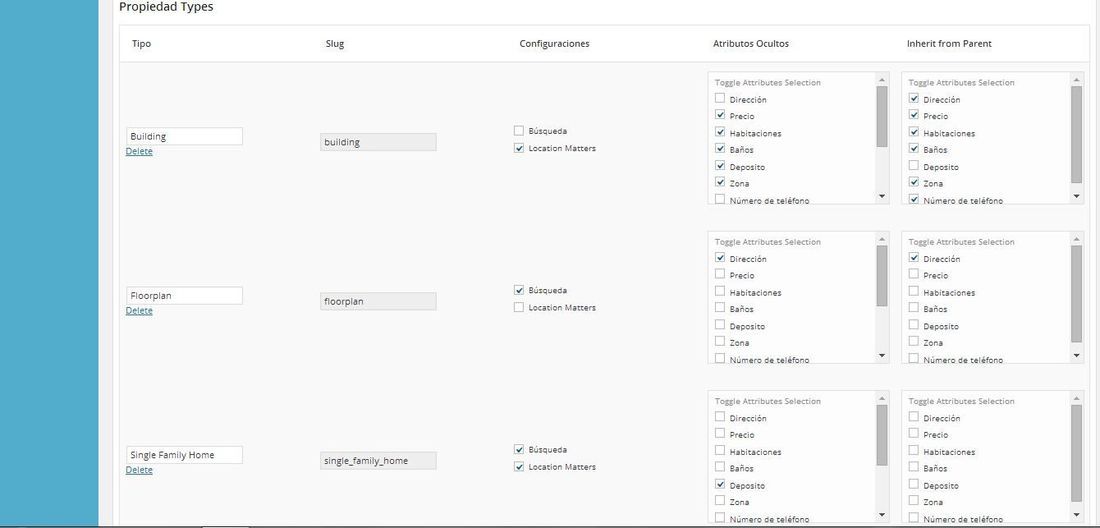1100x528 pixels.
Task: Toggle Attributes Selection in Floorplan inherit list
Action: pos(961,241)
